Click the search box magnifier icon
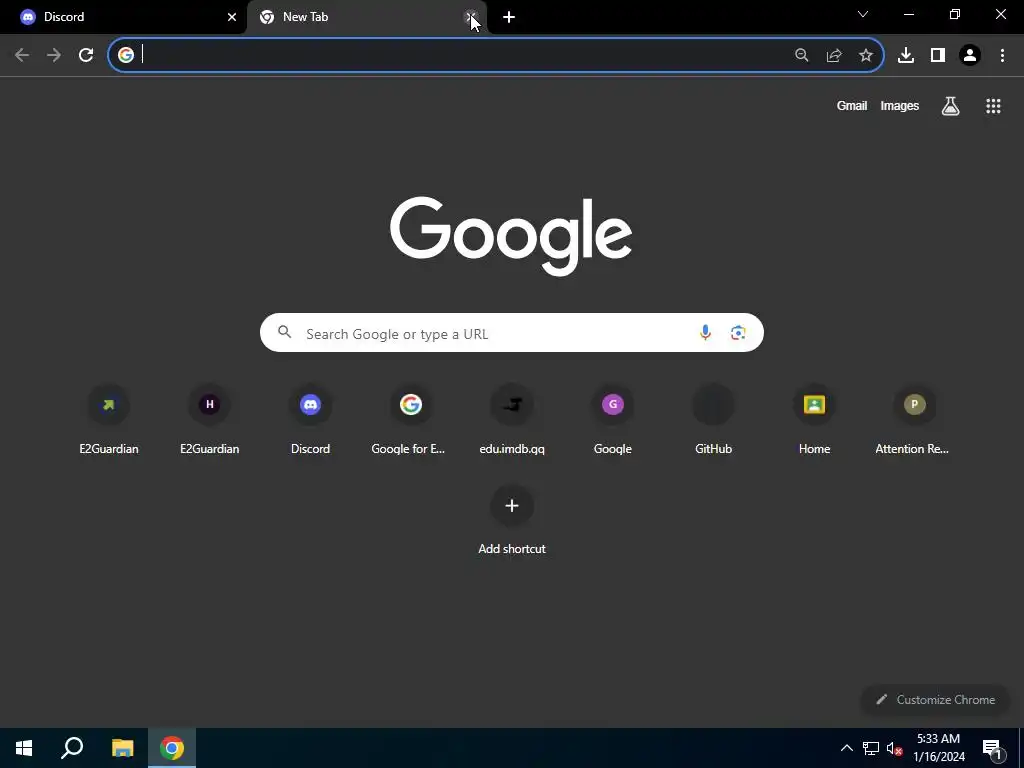This screenshot has height=768, width=1024. [285, 332]
